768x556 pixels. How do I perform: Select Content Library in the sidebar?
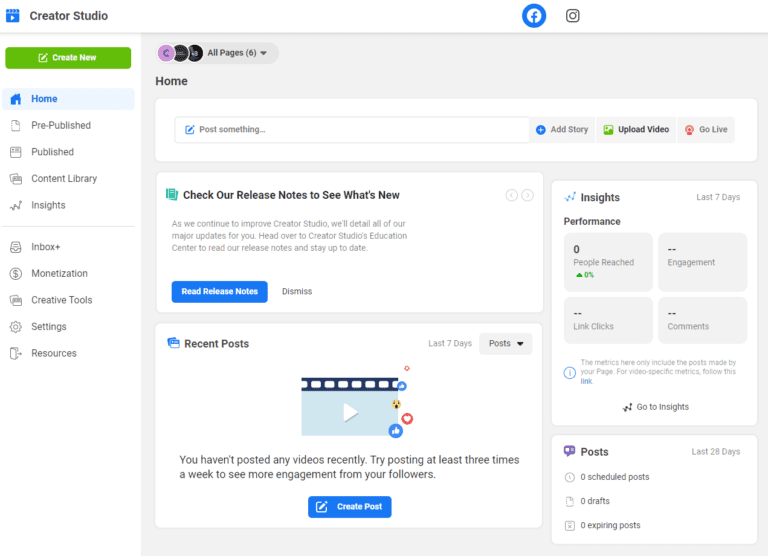pos(63,179)
